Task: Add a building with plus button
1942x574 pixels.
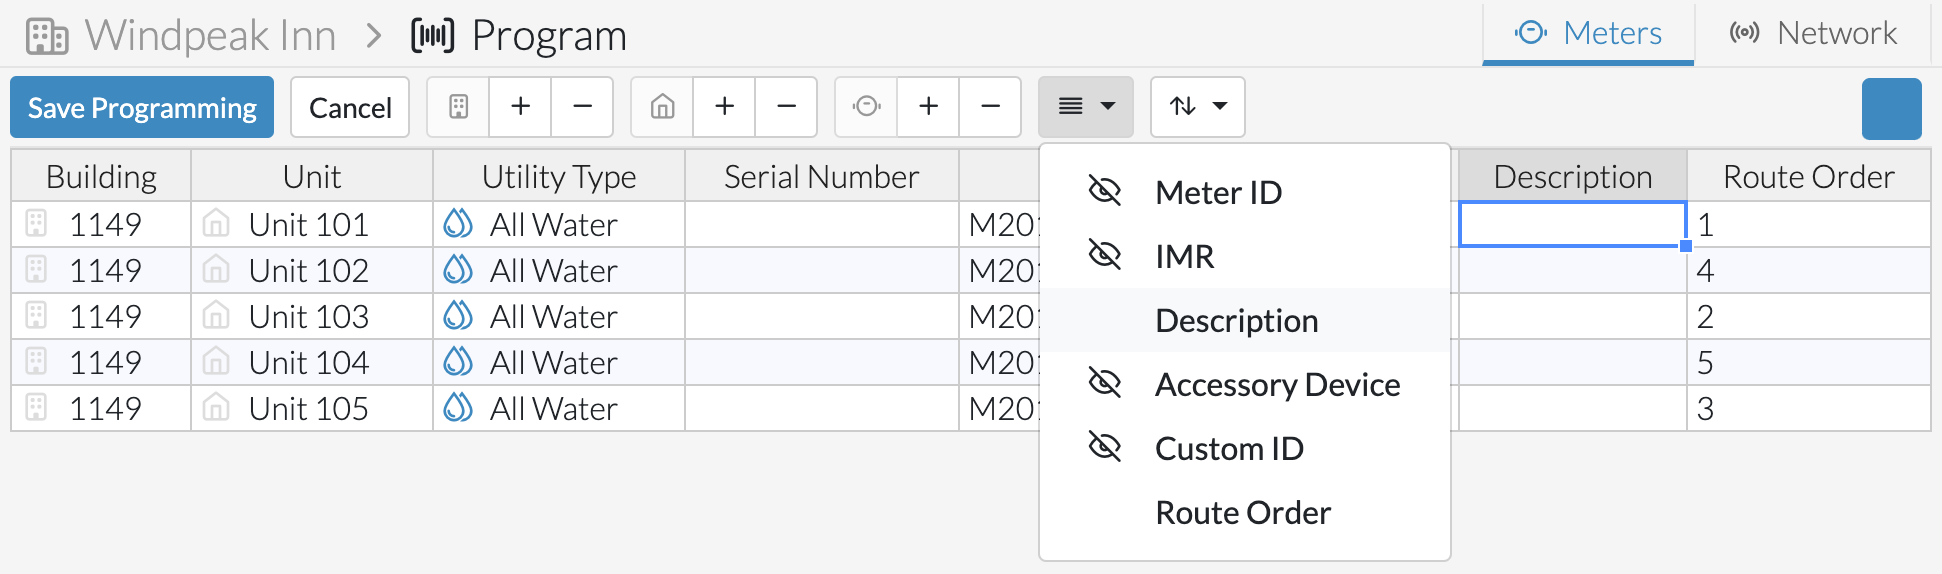Action: click(520, 107)
